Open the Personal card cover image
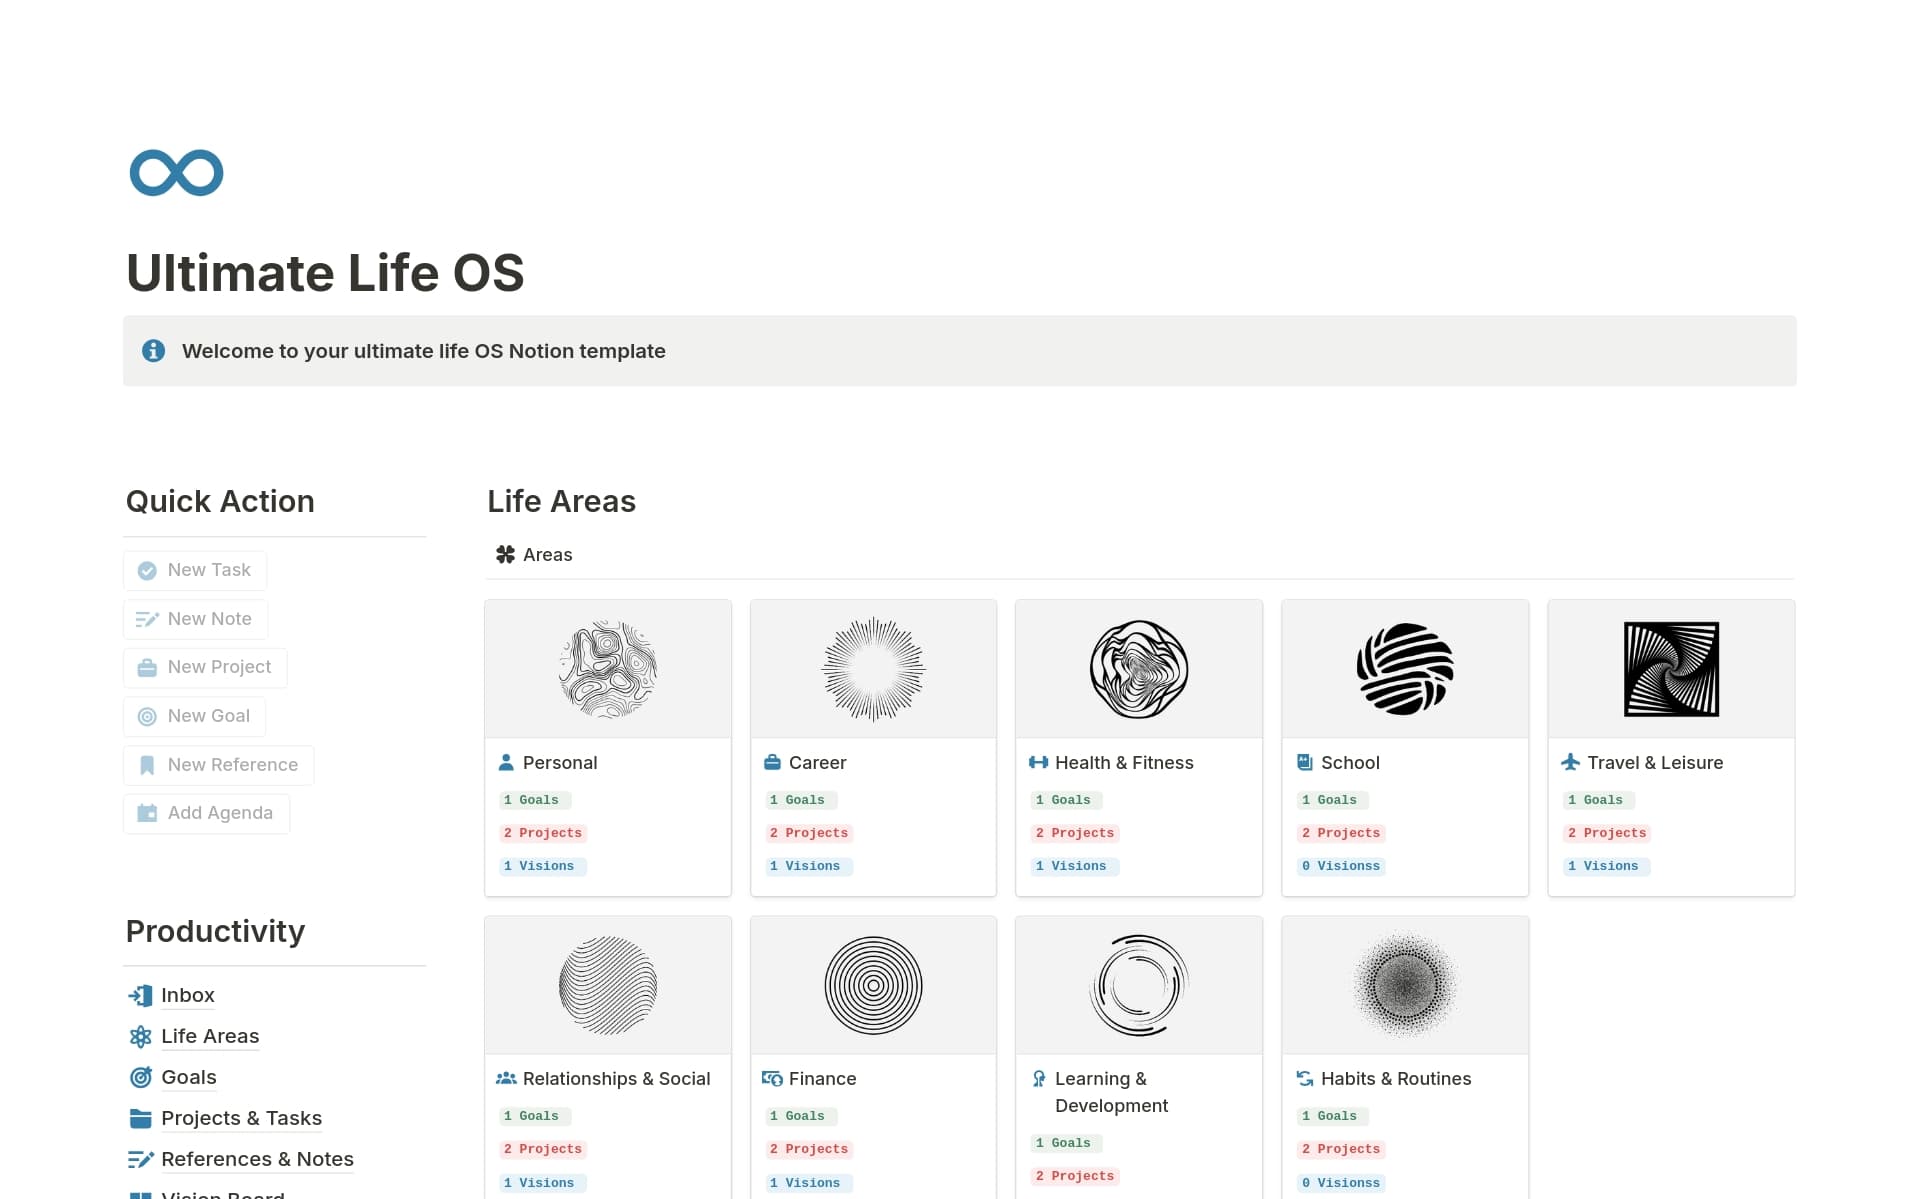The width and height of the screenshot is (1920, 1199). 608,669
